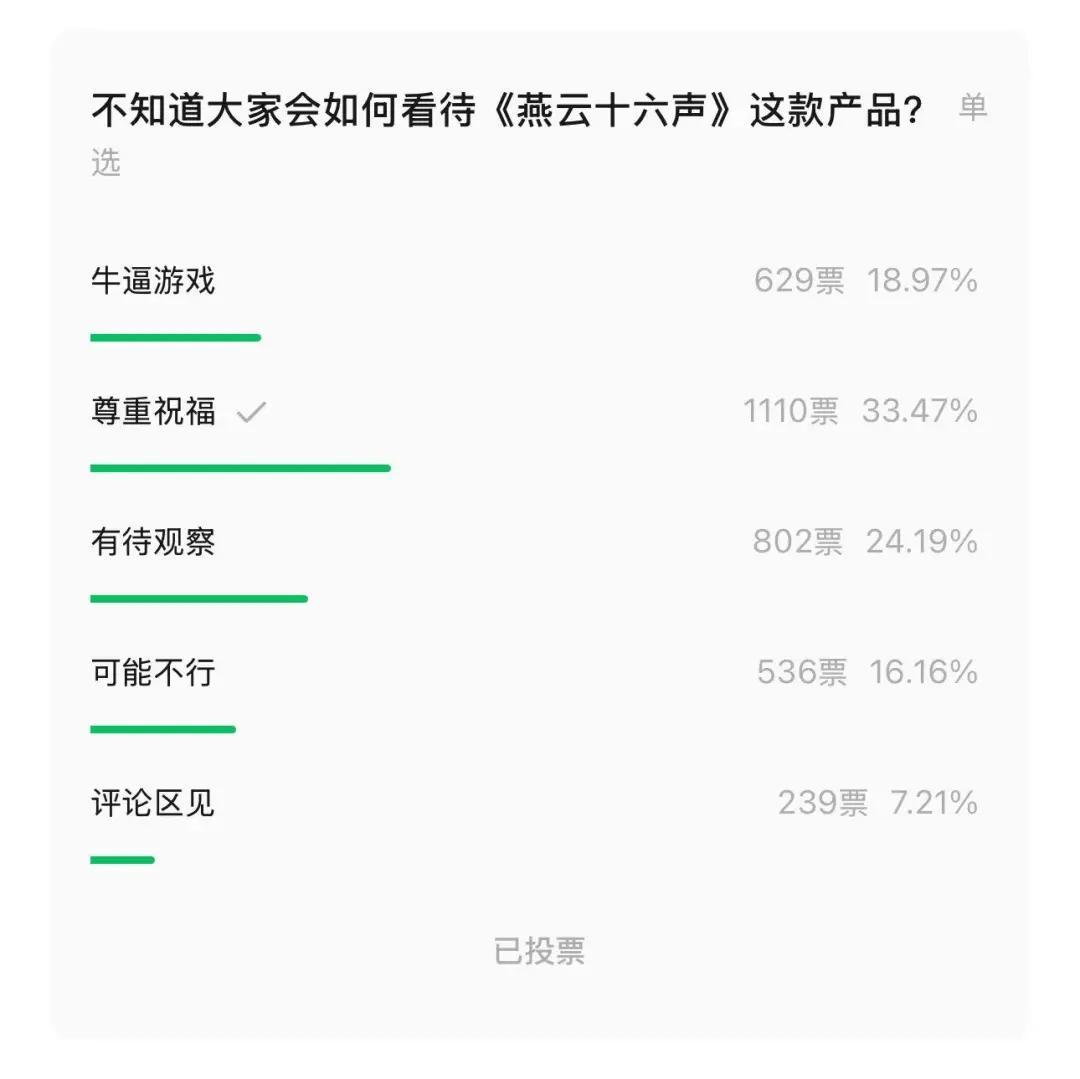Click the green bar under 牛逼游戏
1080x1079 pixels.
tap(176, 338)
